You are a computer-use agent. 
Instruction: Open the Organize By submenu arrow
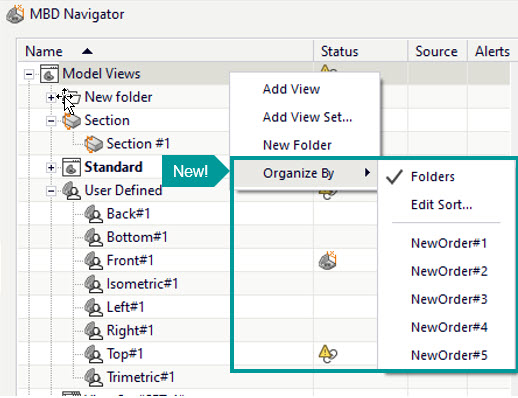[x=367, y=173]
